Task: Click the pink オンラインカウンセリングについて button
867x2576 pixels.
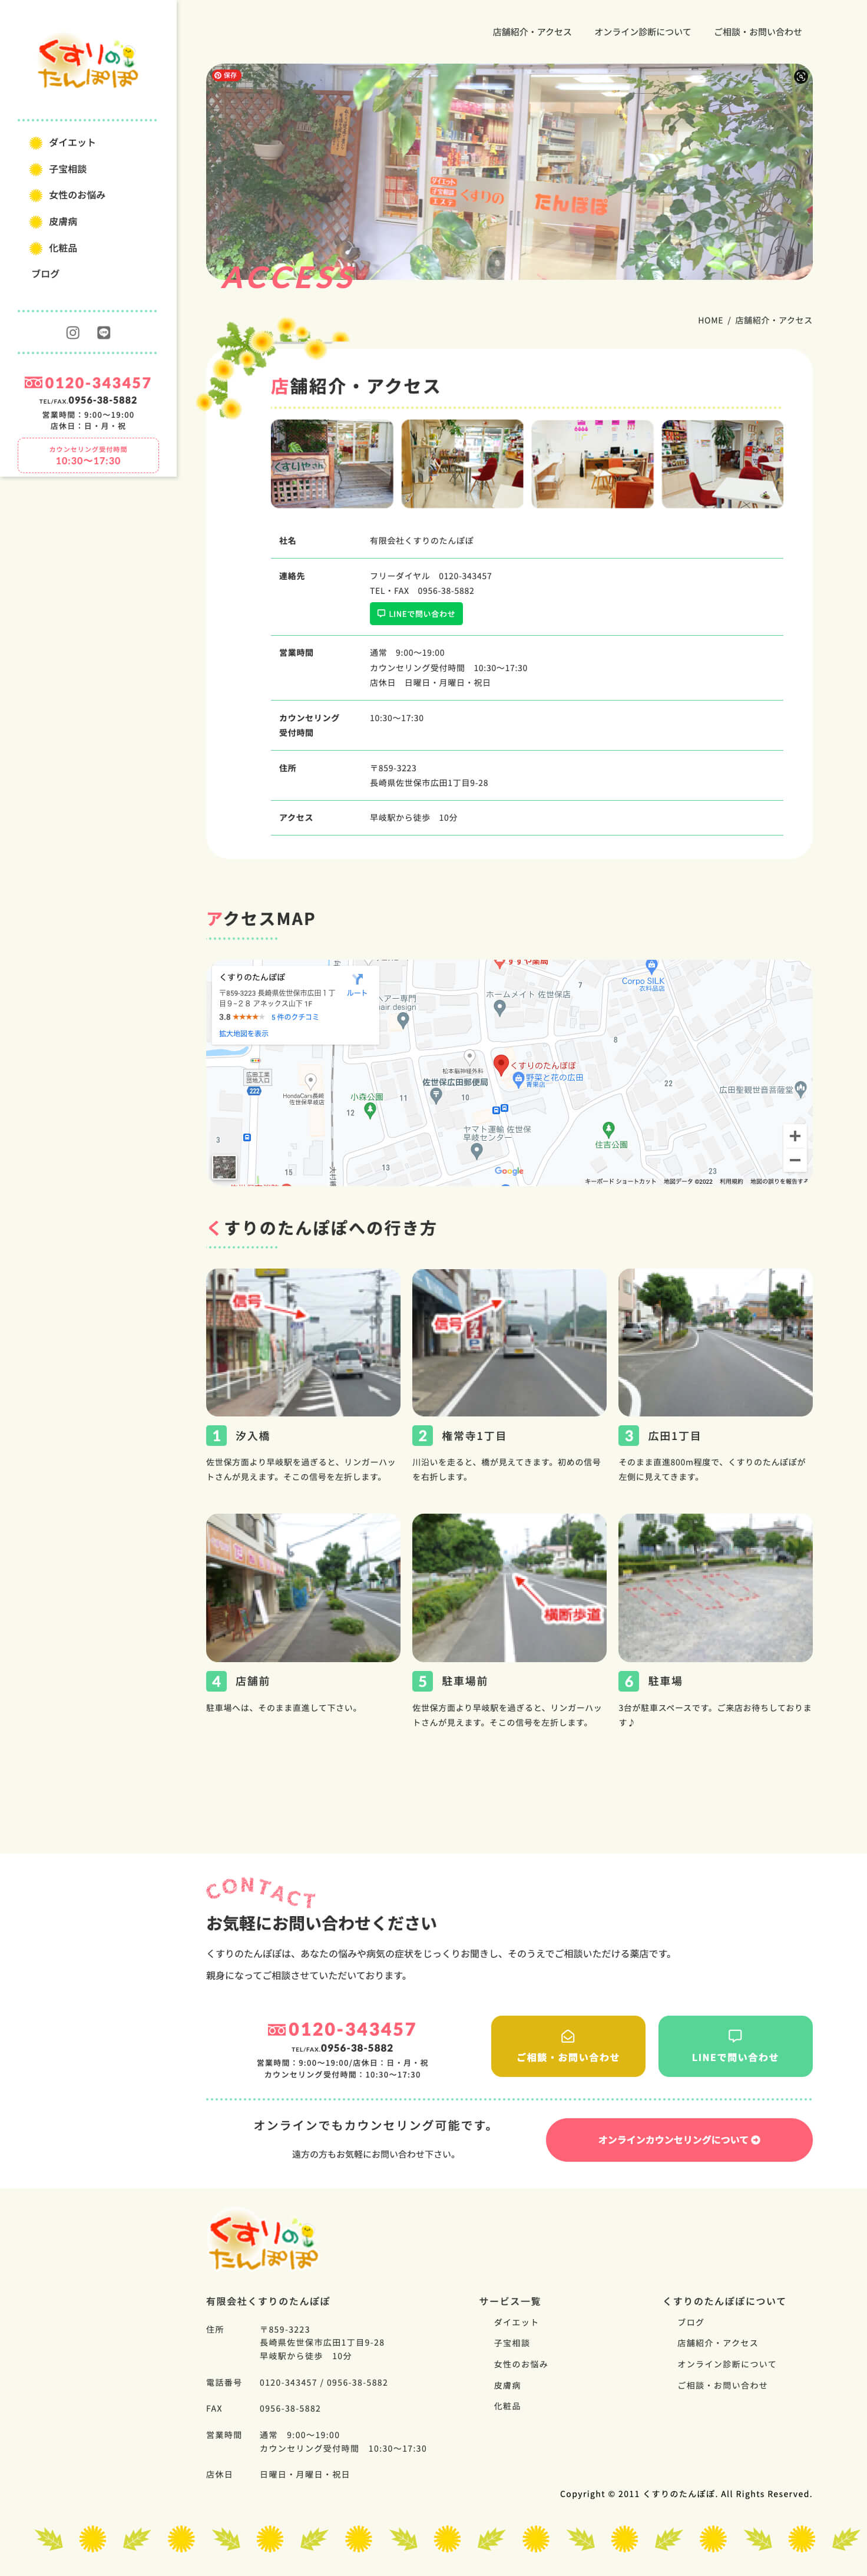Action: (x=679, y=2139)
